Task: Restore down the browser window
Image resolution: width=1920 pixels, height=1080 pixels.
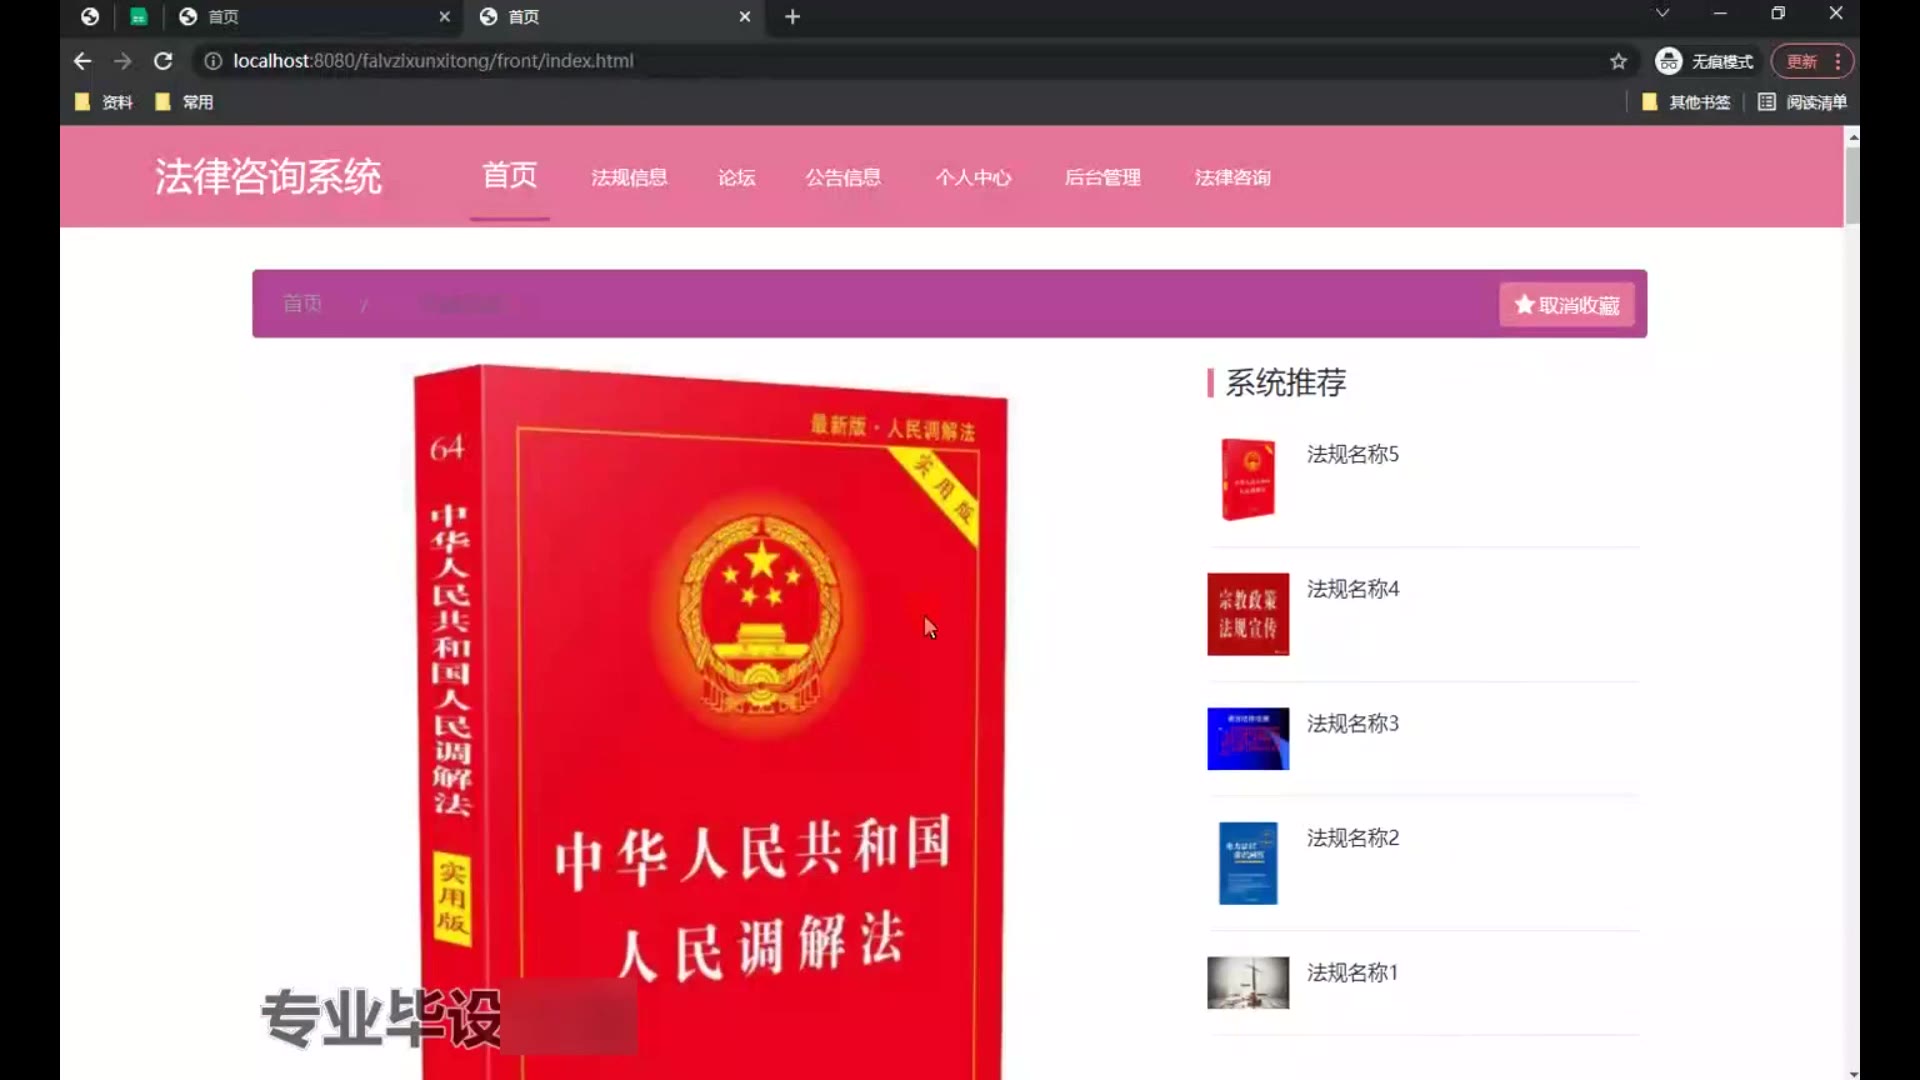Action: tap(1778, 13)
